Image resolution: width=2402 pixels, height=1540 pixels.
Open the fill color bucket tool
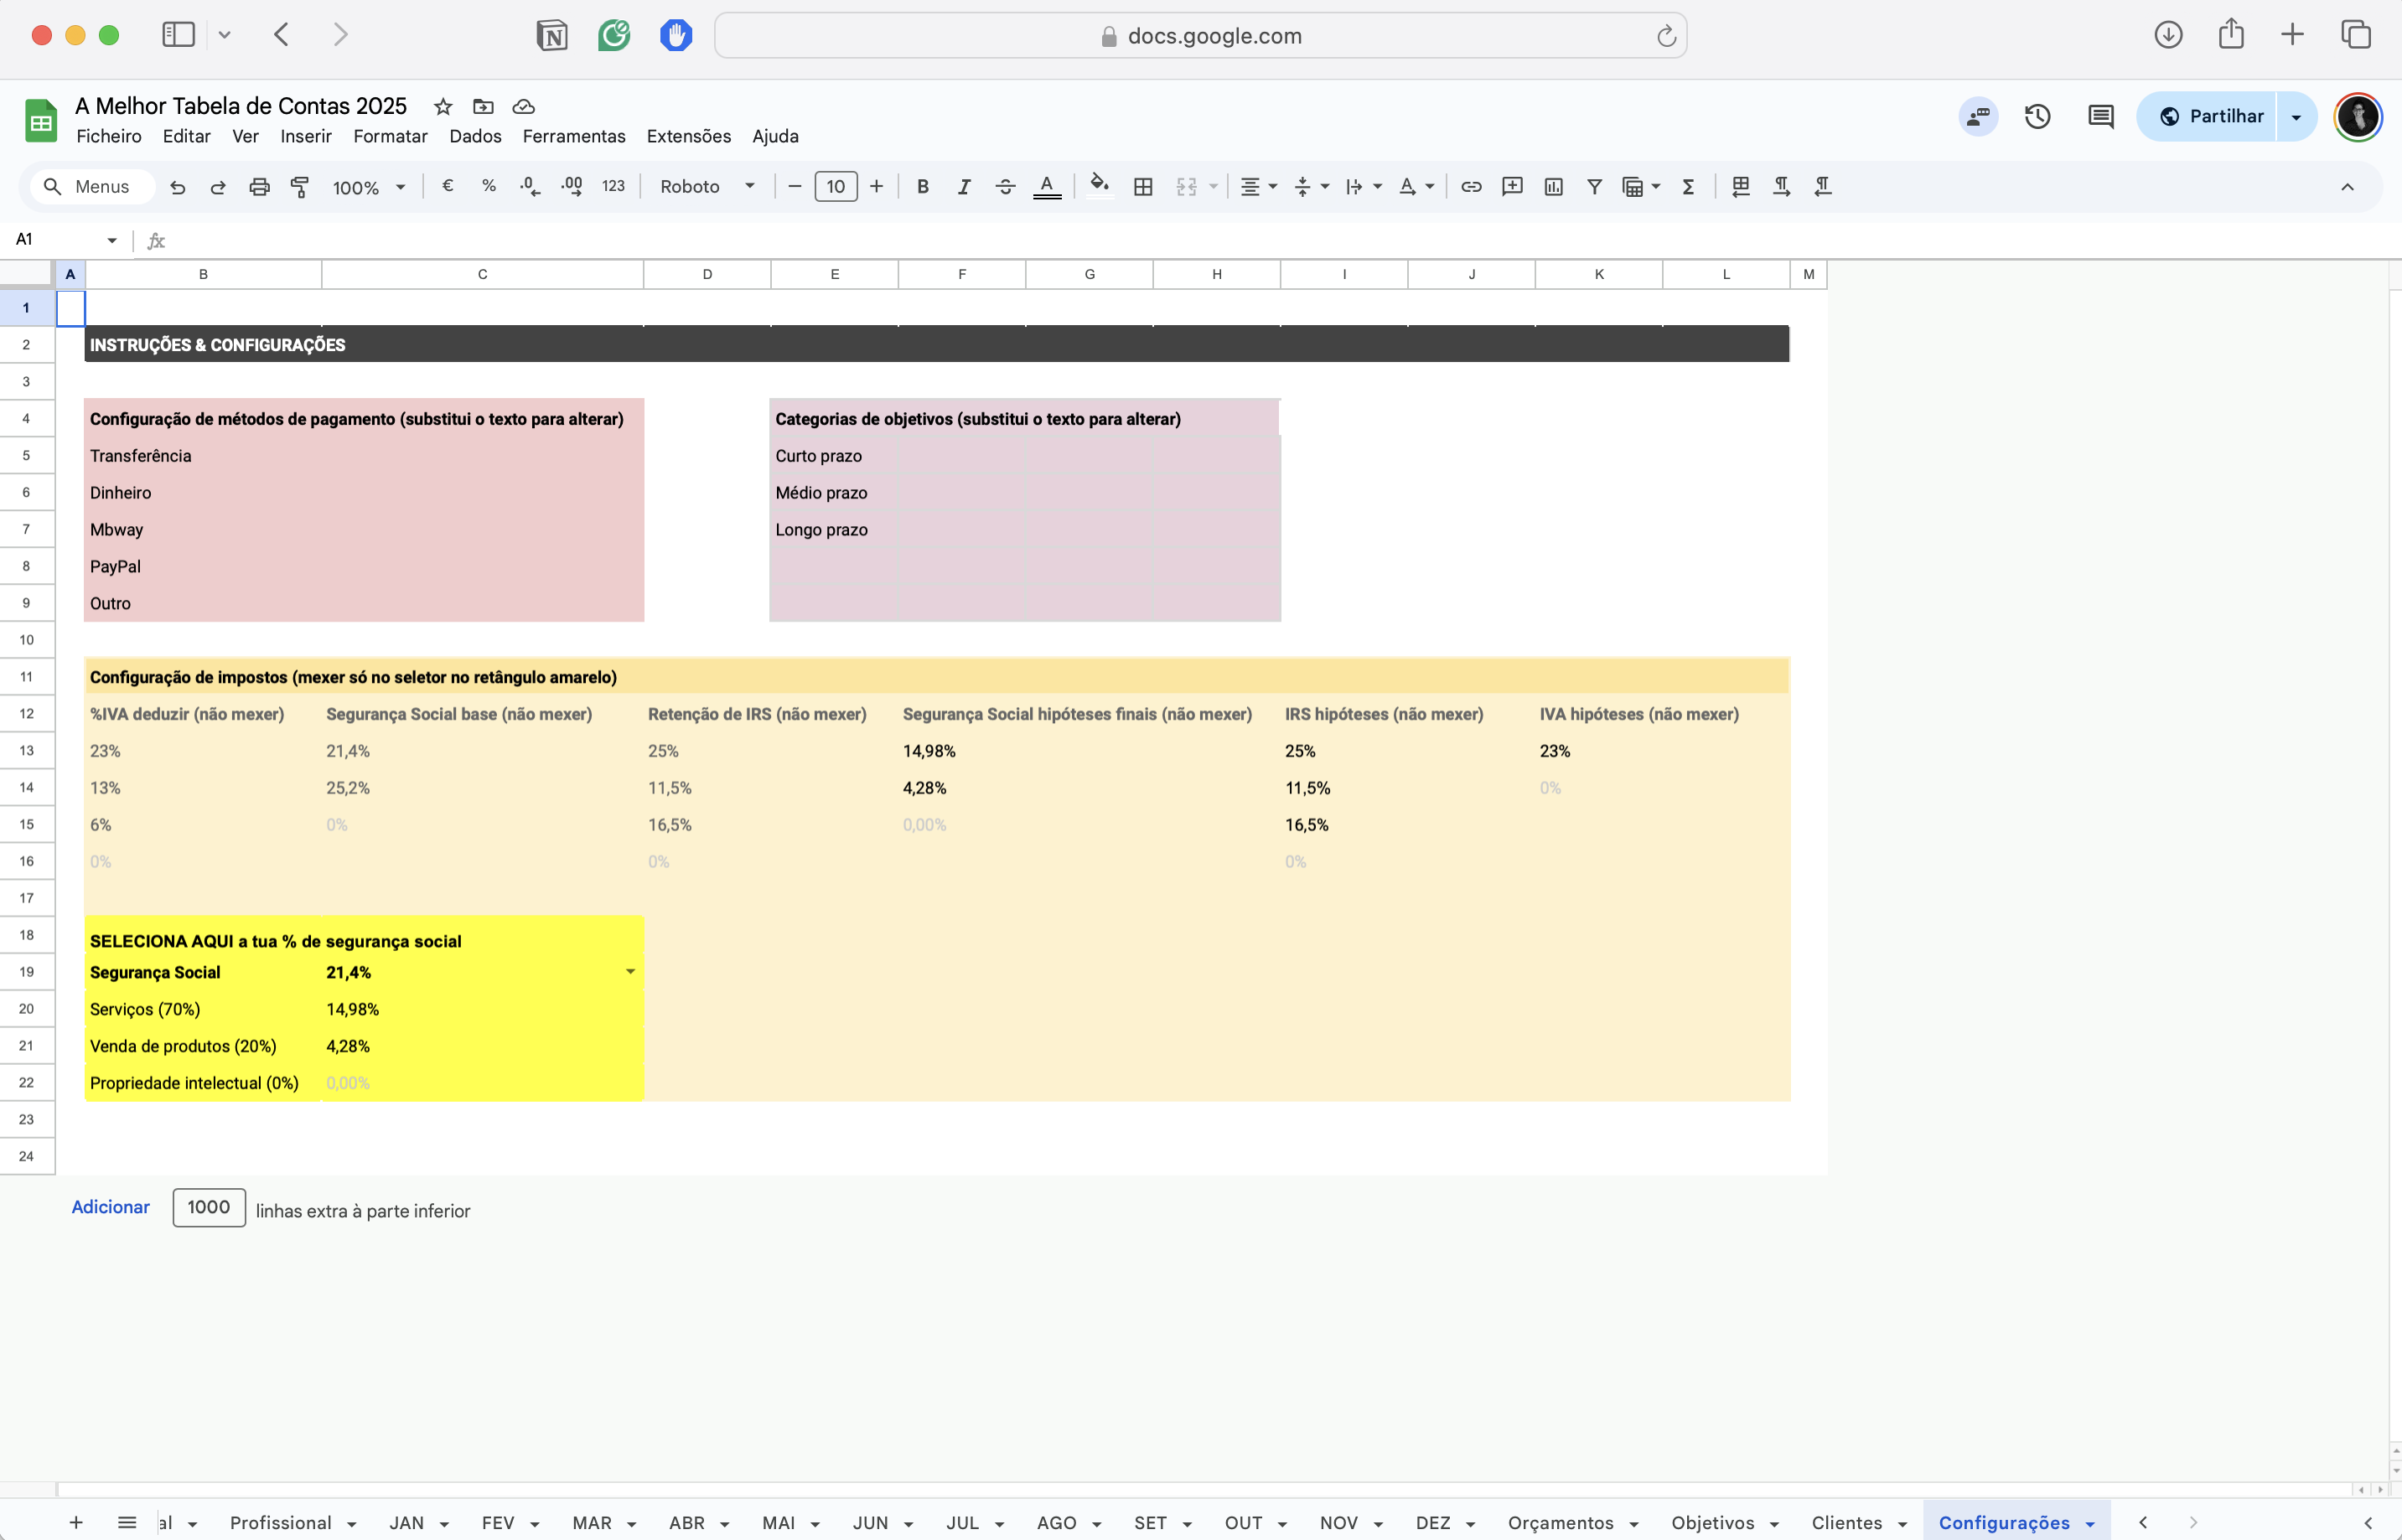1099,186
